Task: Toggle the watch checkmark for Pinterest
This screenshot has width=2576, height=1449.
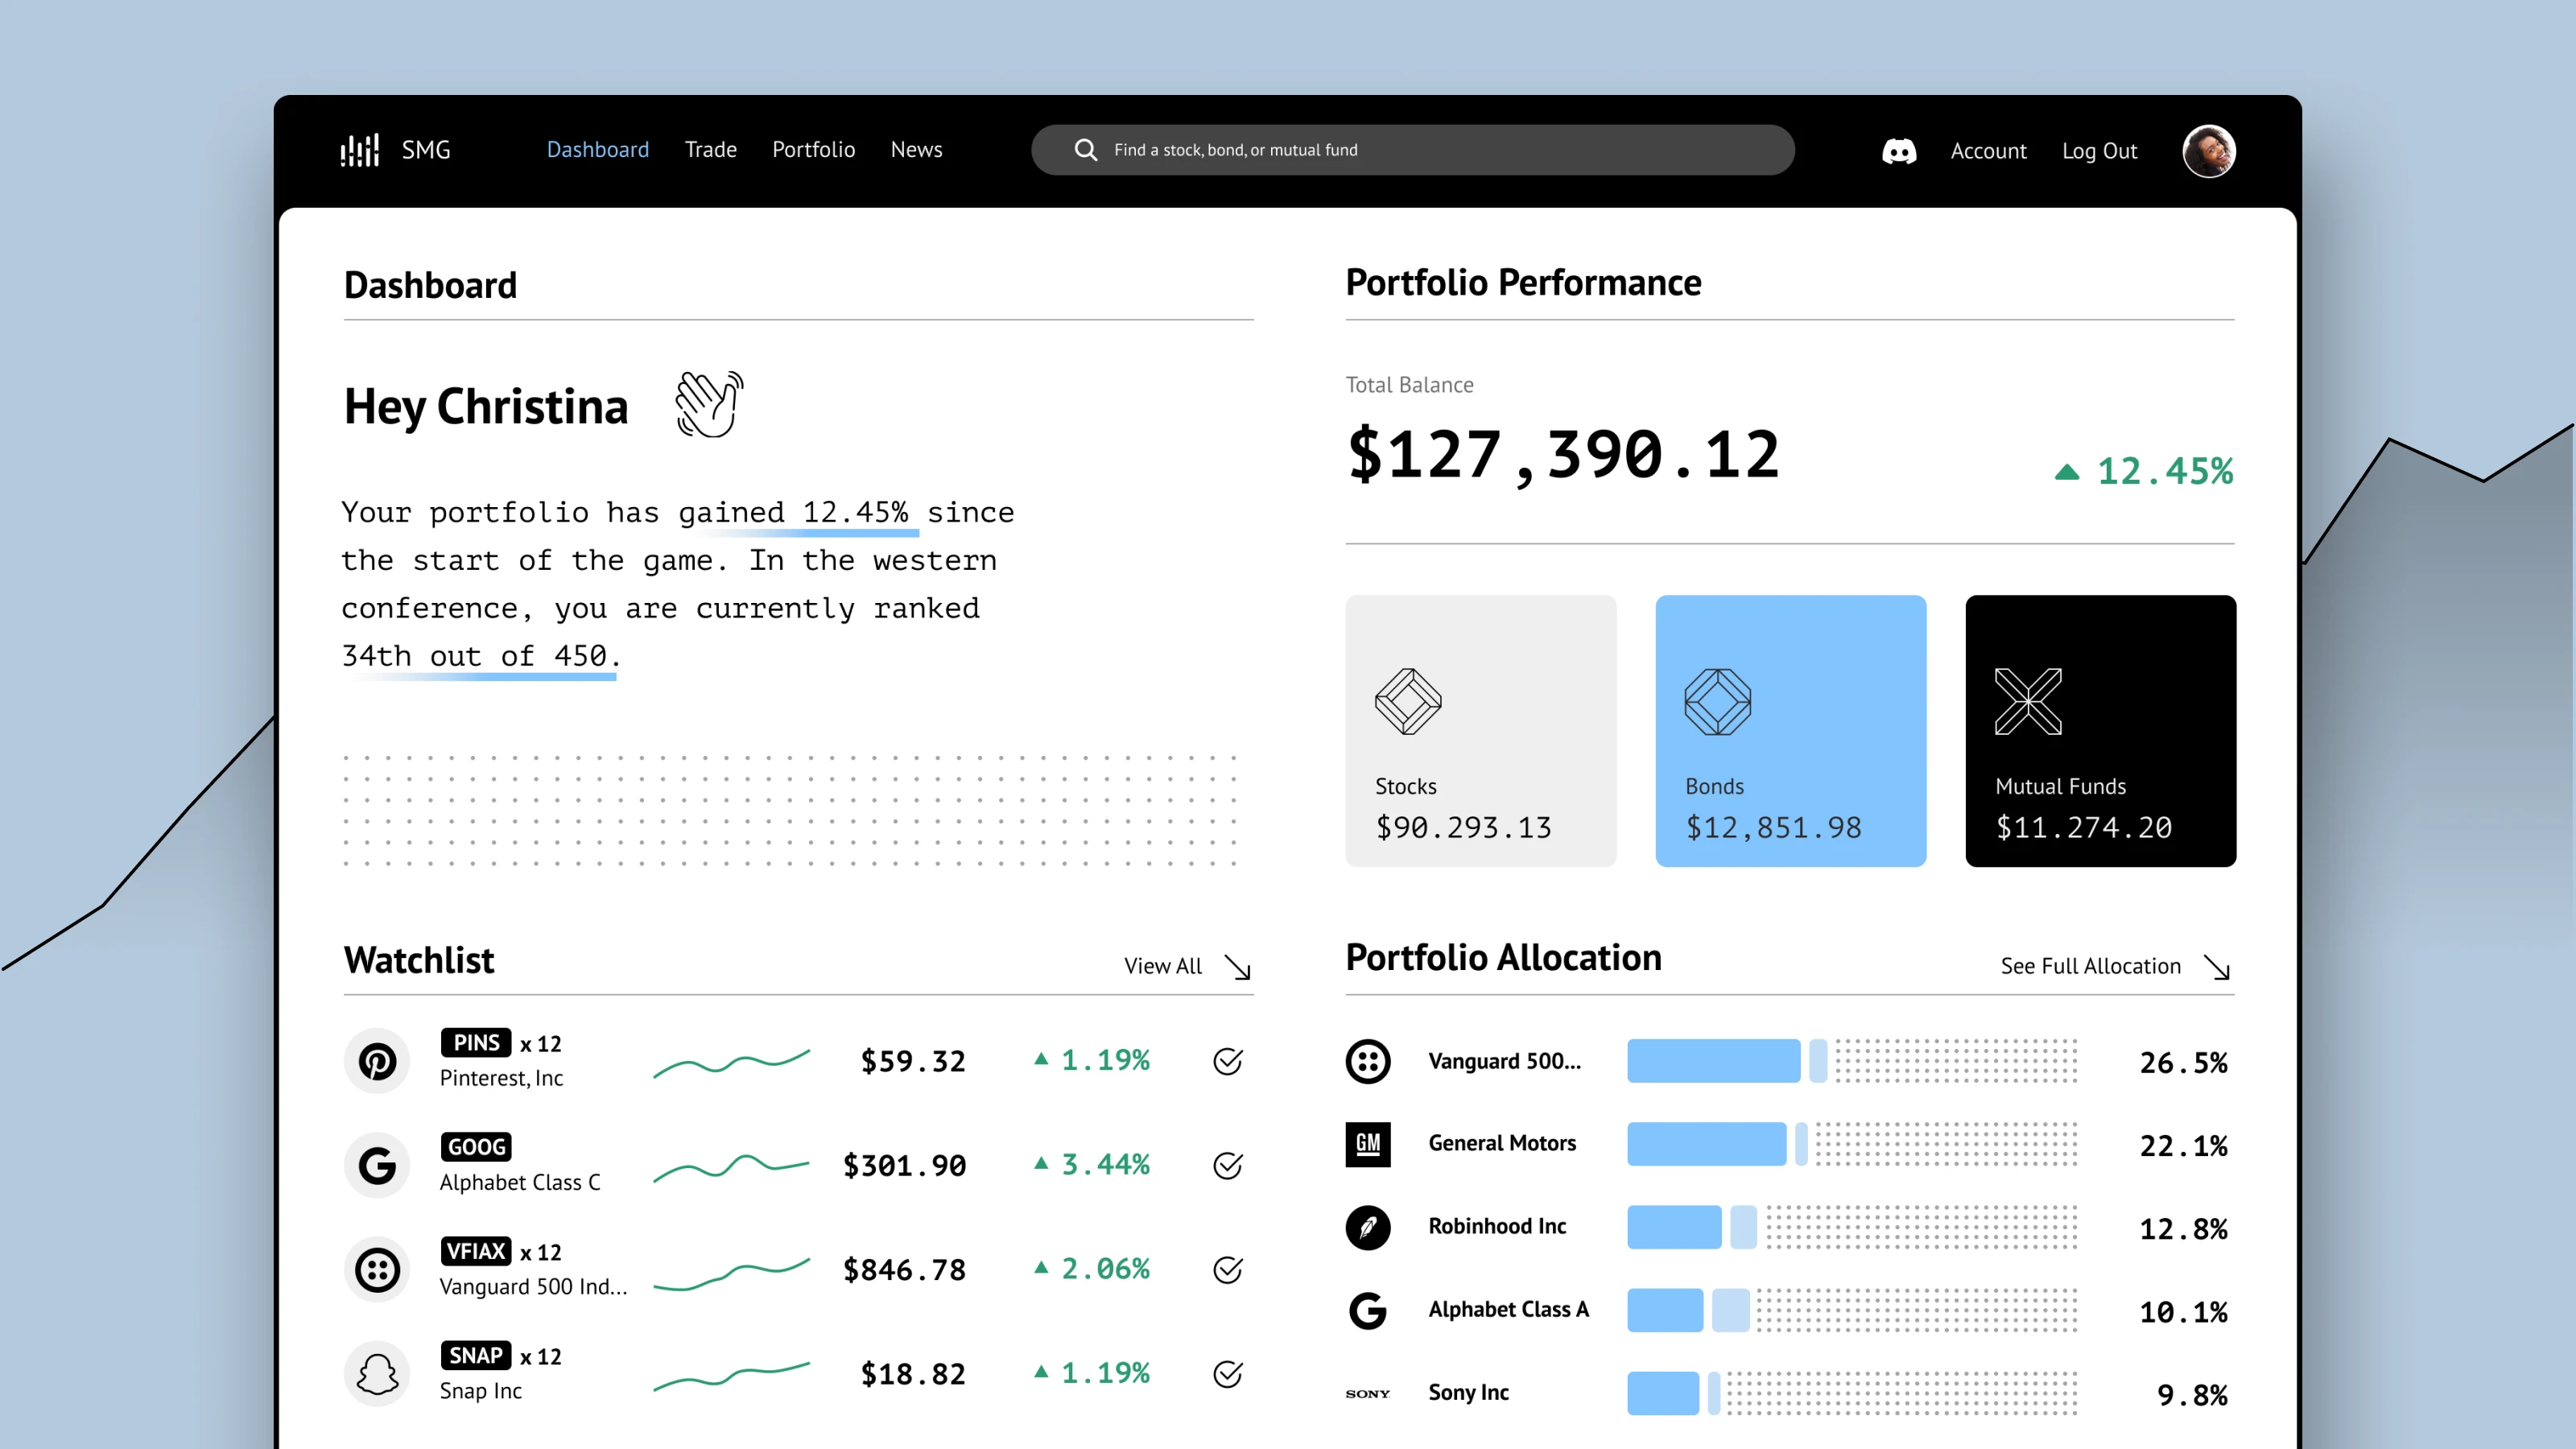Action: click(x=1227, y=1061)
